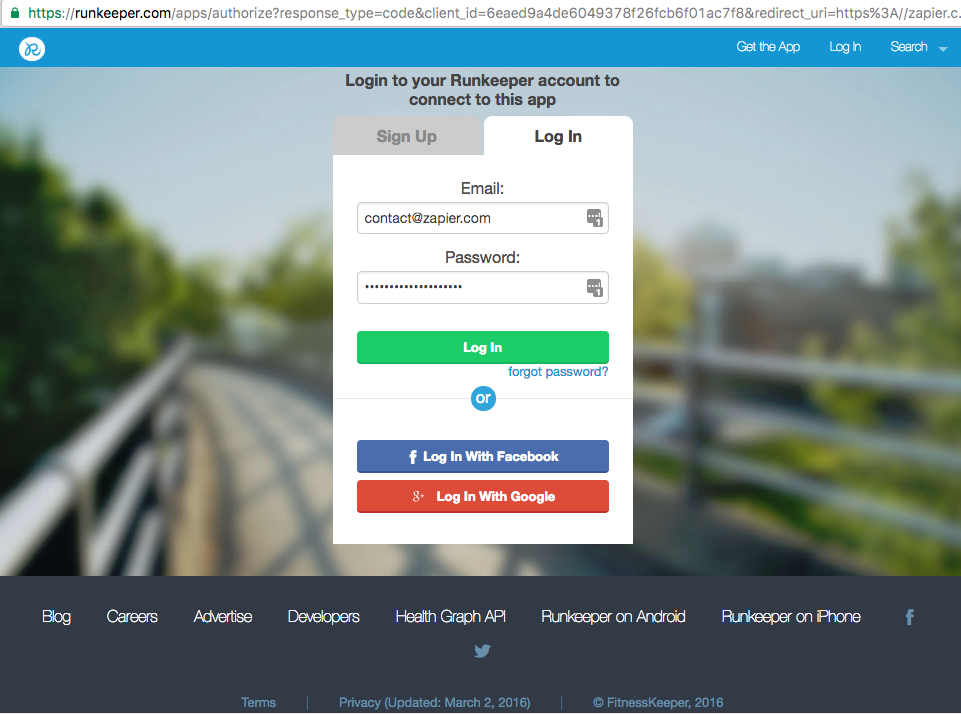Open the Terms link in footer
This screenshot has width=961, height=714.
pos(258,702)
